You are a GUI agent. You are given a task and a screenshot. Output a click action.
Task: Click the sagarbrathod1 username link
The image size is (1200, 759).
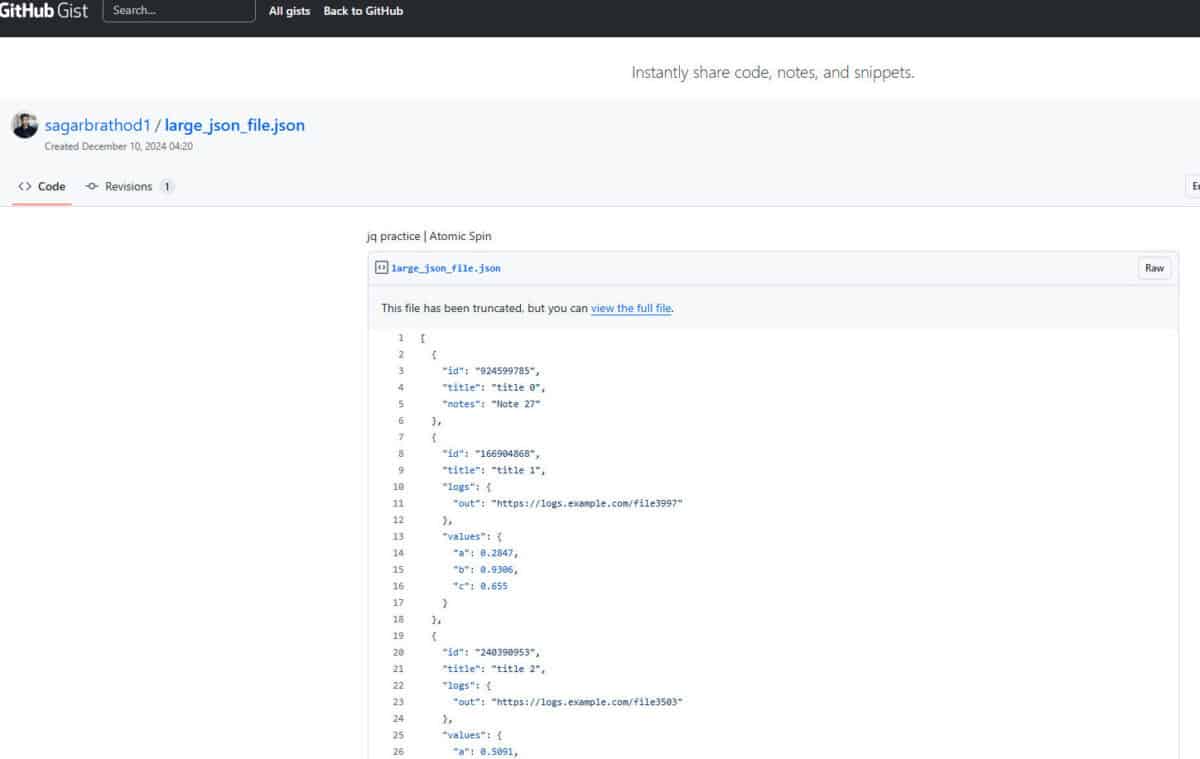point(95,125)
